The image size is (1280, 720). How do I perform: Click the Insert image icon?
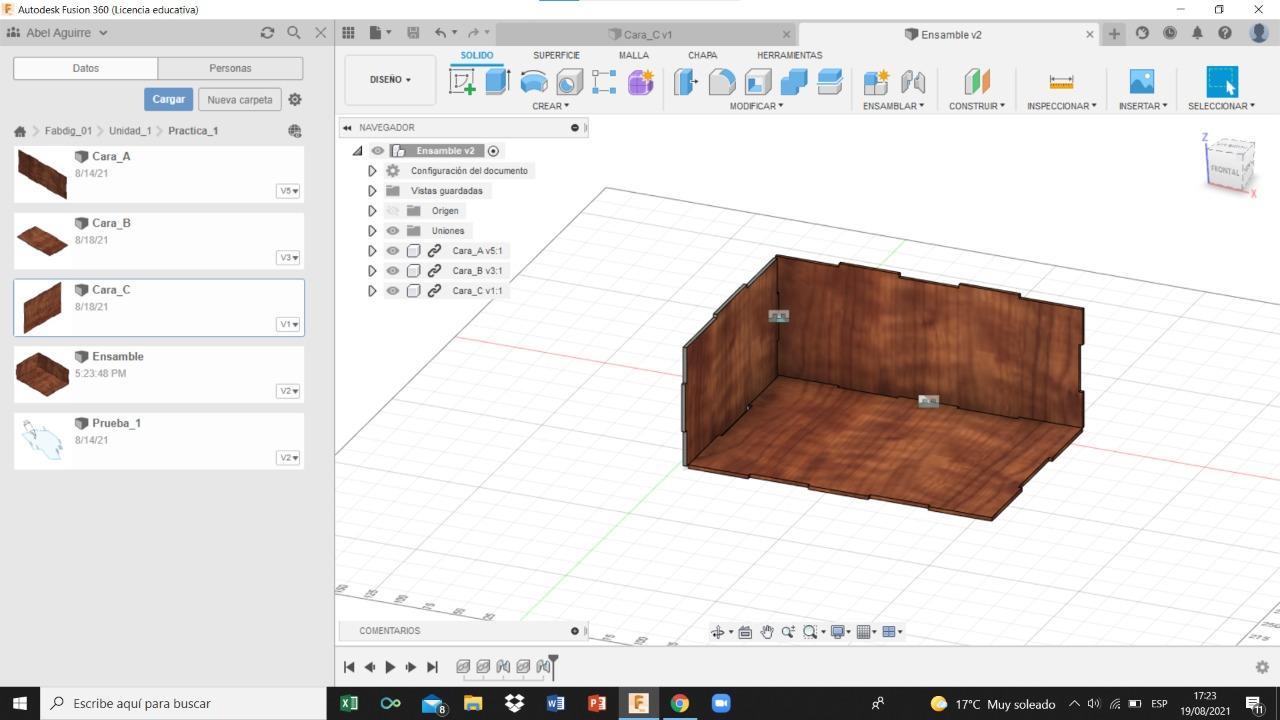click(1141, 82)
